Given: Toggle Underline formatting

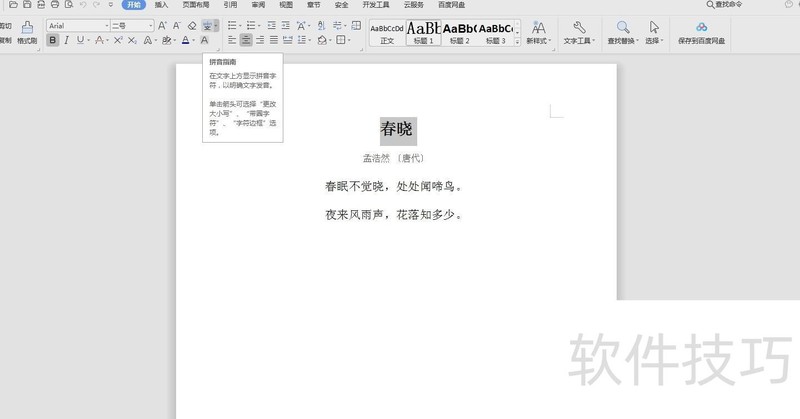Looking at the screenshot, I should click(x=80, y=40).
